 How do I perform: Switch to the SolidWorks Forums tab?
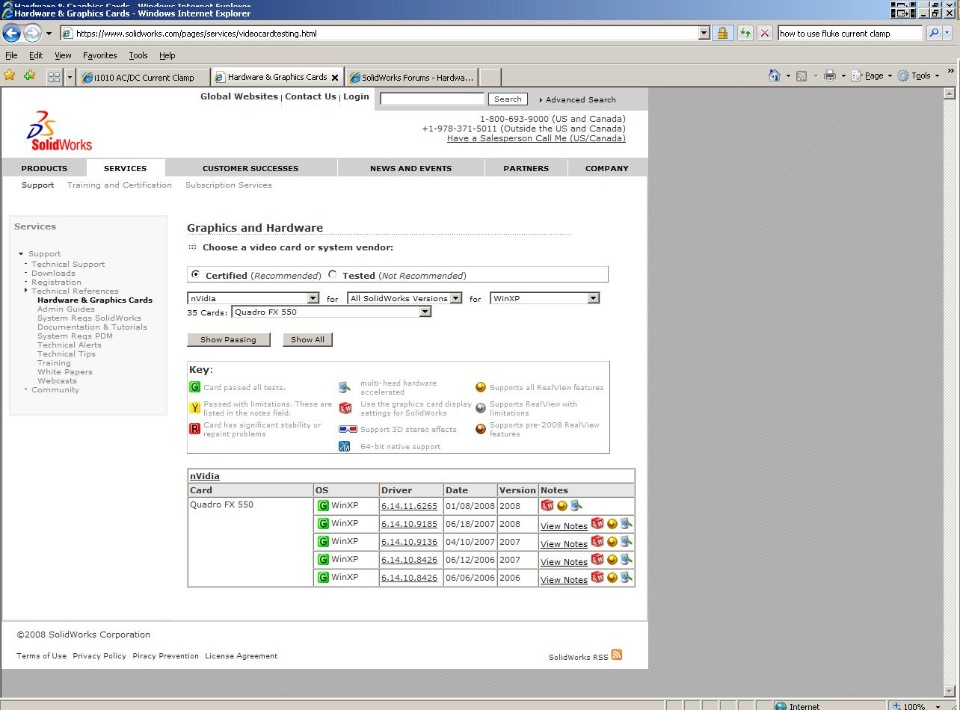[411, 77]
